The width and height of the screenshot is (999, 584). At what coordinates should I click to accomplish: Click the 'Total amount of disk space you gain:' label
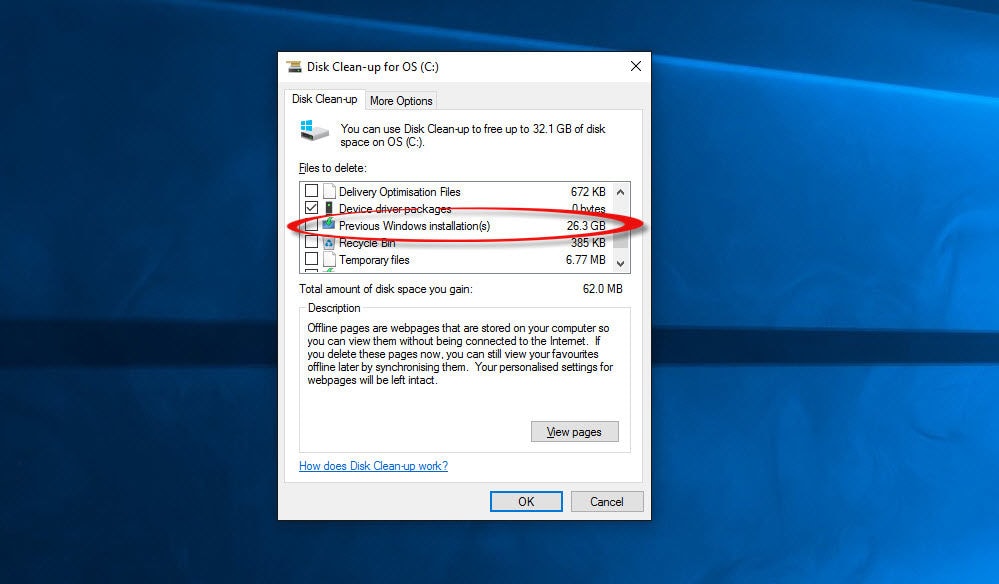(x=386, y=289)
